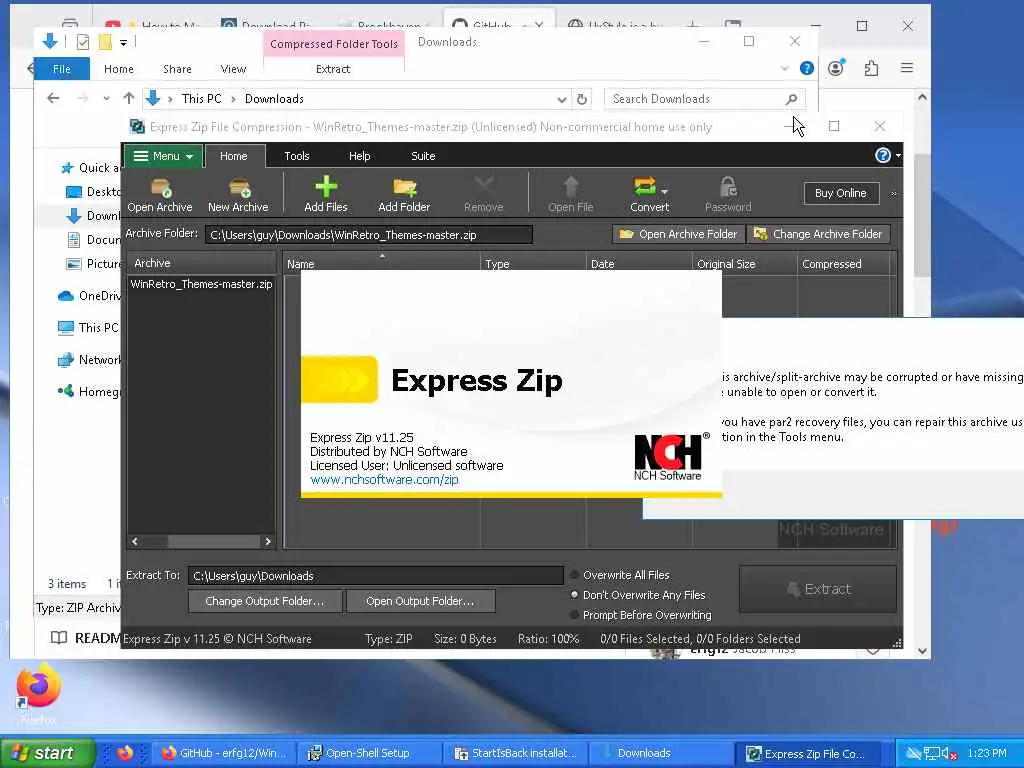Click the Firefox quick launch icon in taskbar
The height and width of the screenshot is (768, 1024).
pyautogui.click(x=125, y=753)
